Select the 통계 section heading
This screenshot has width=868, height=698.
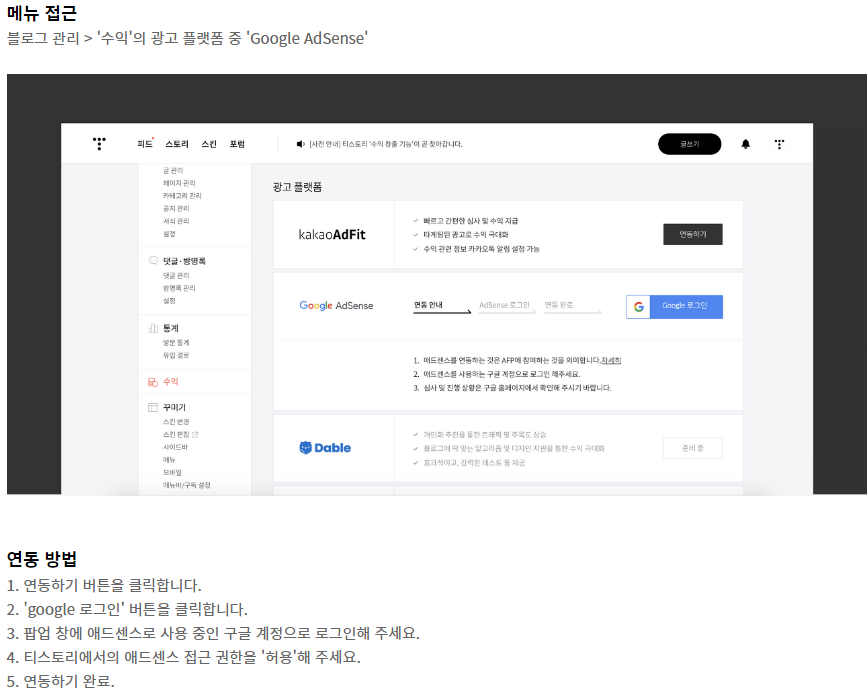[170, 328]
